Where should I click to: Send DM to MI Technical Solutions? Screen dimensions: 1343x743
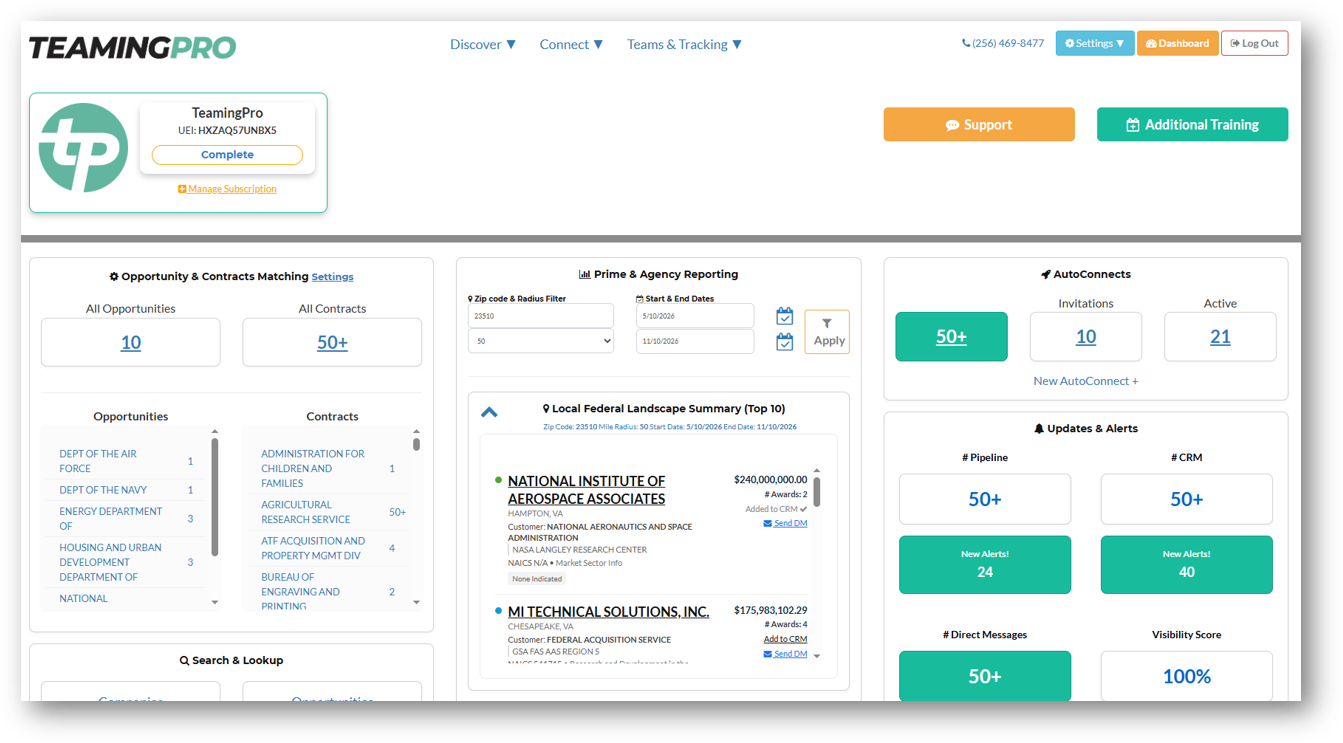[785, 654]
